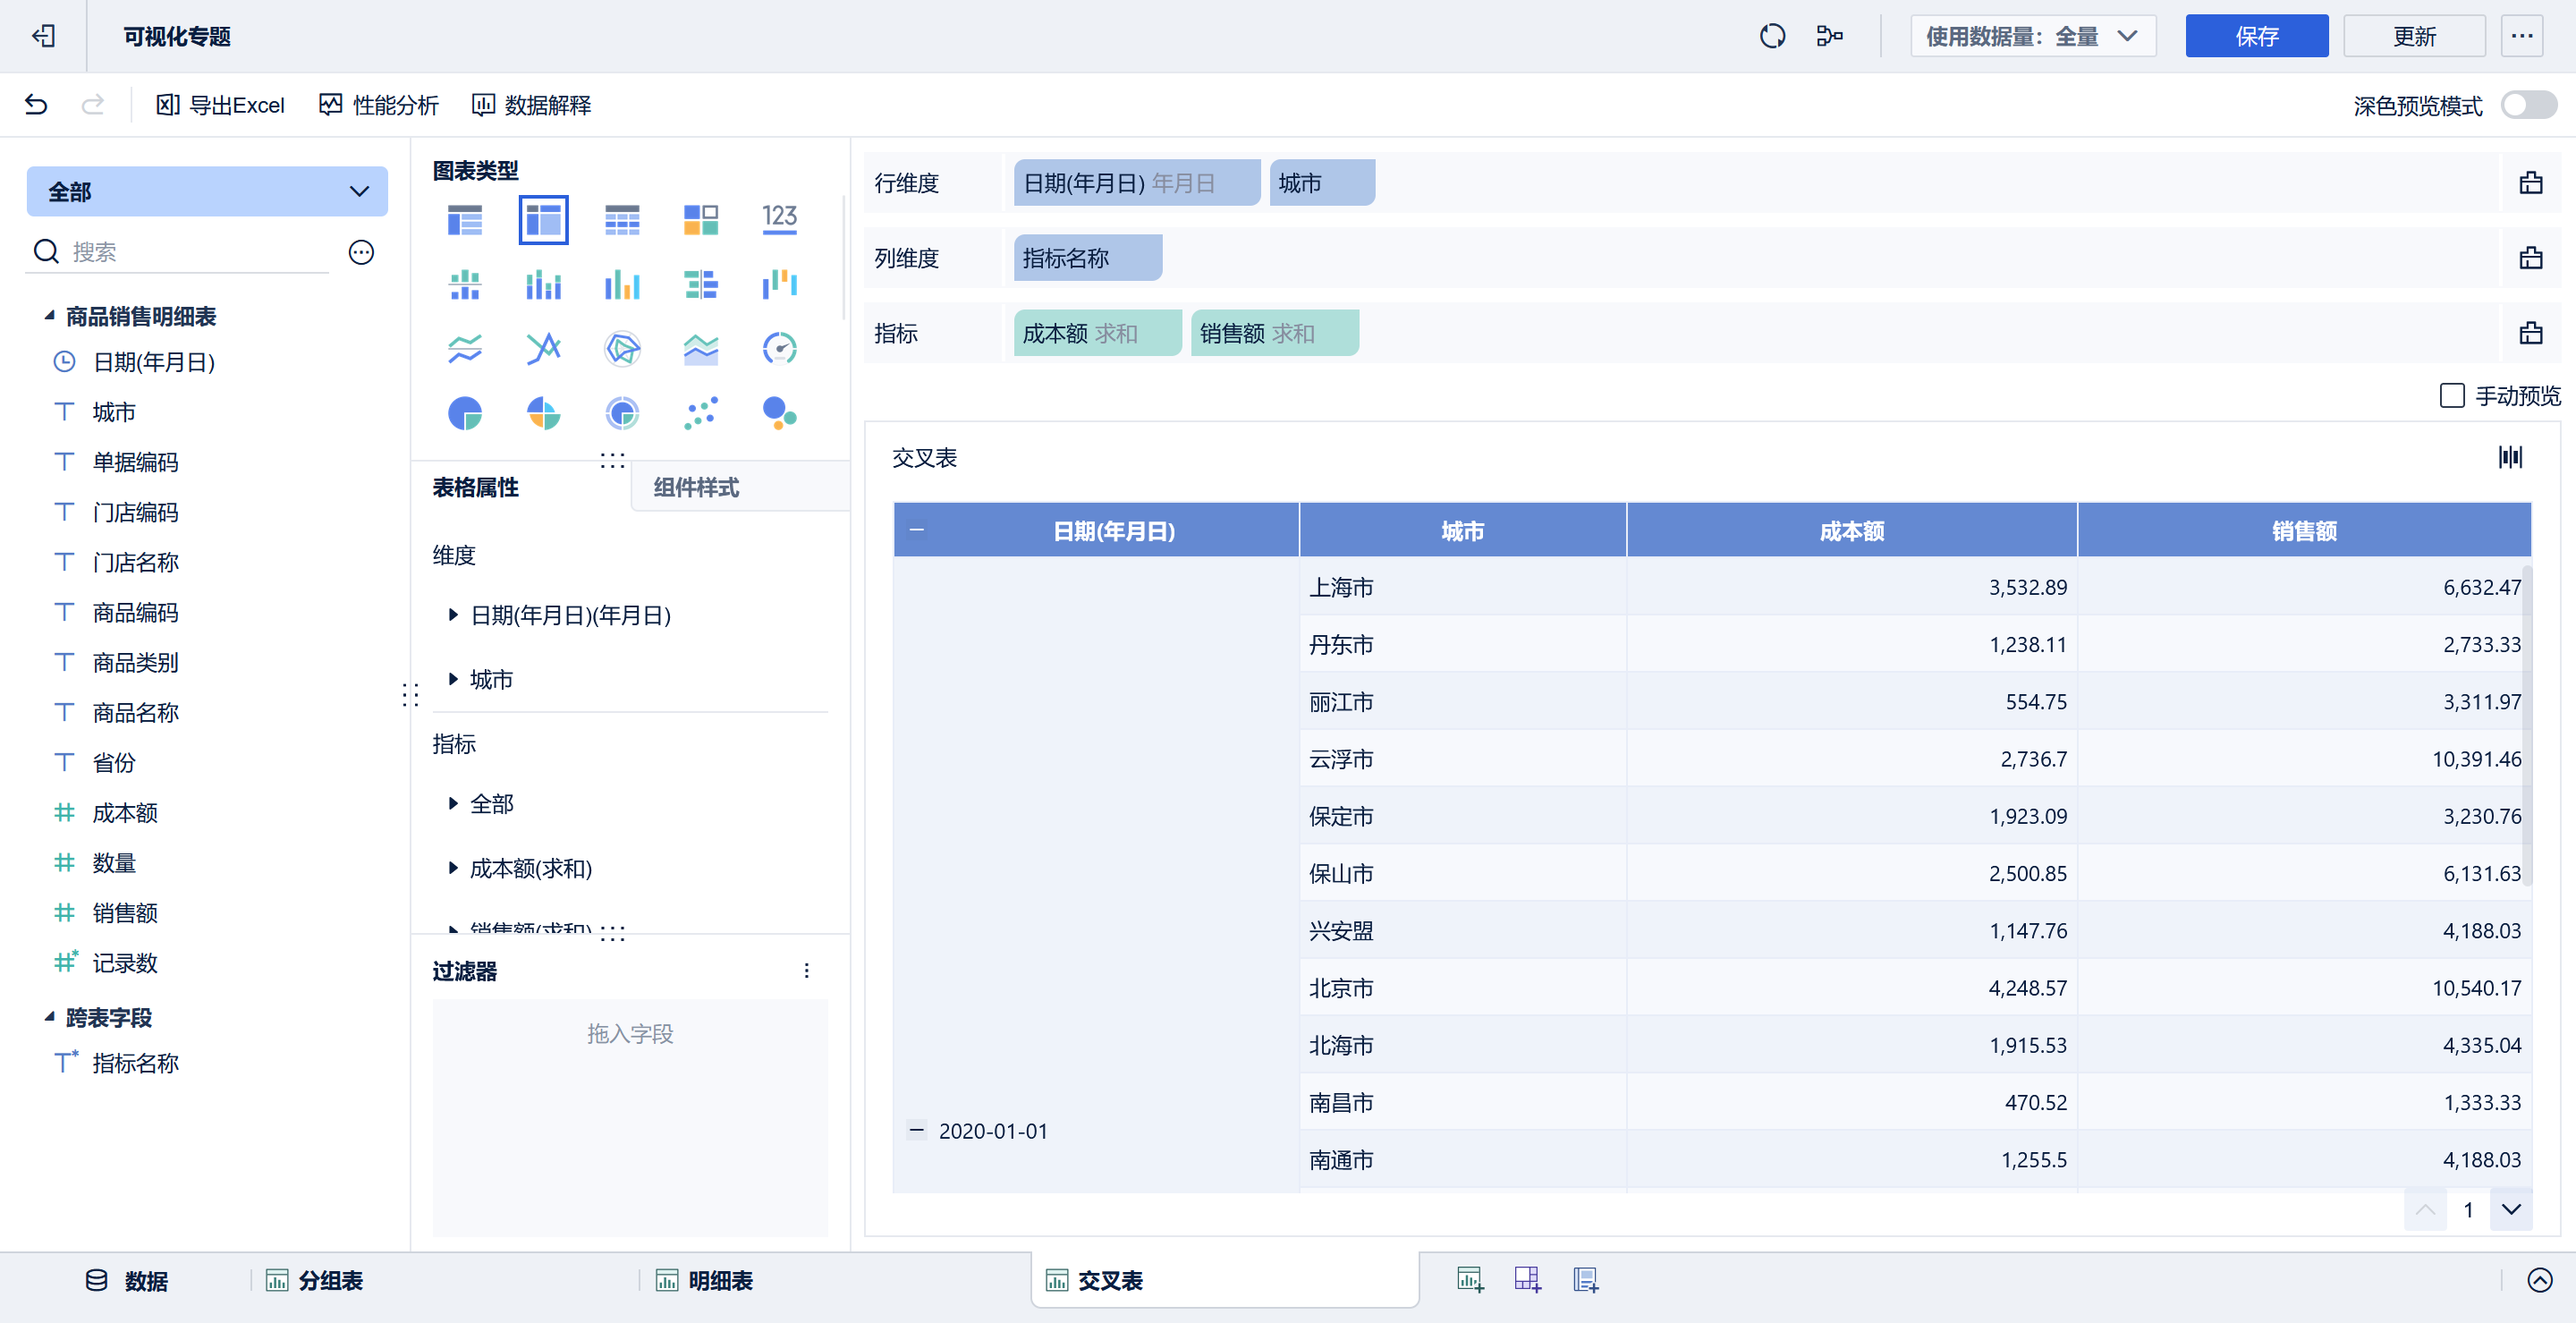This screenshot has width=2576, height=1323.
Task: Click the 导出Excel button
Action: point(221,105)
